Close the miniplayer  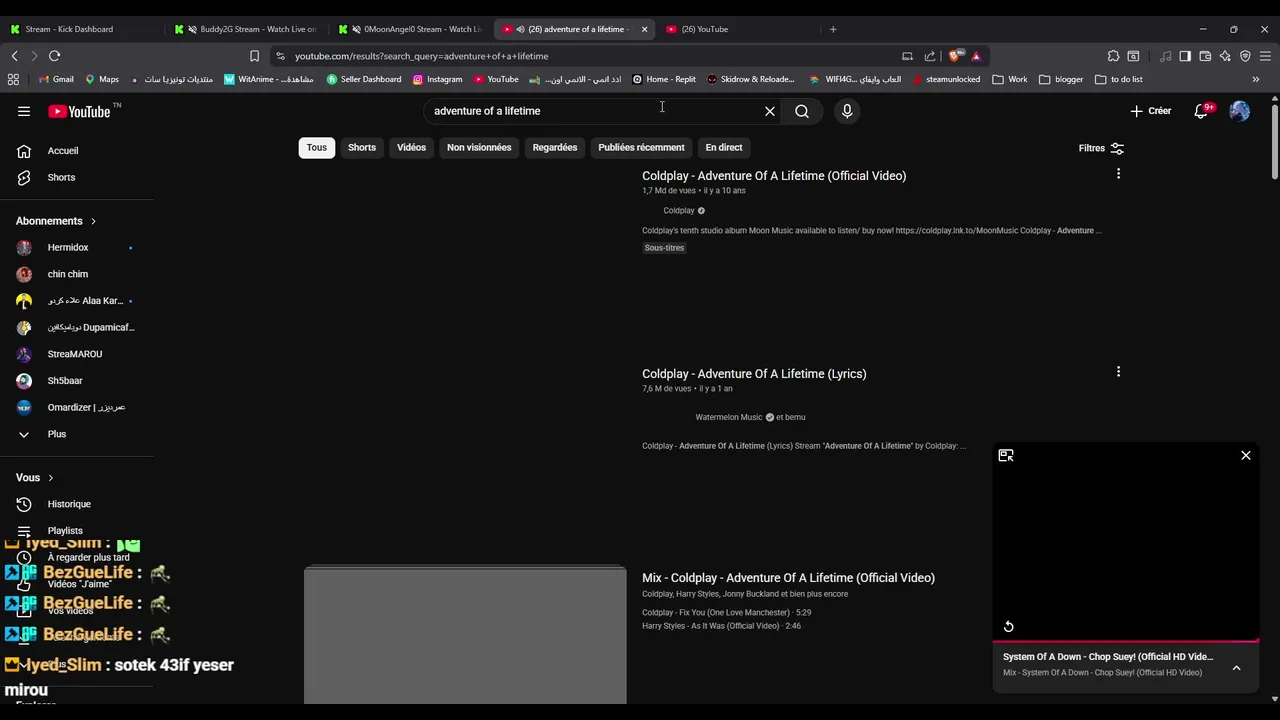click(x=1246, y=455)
